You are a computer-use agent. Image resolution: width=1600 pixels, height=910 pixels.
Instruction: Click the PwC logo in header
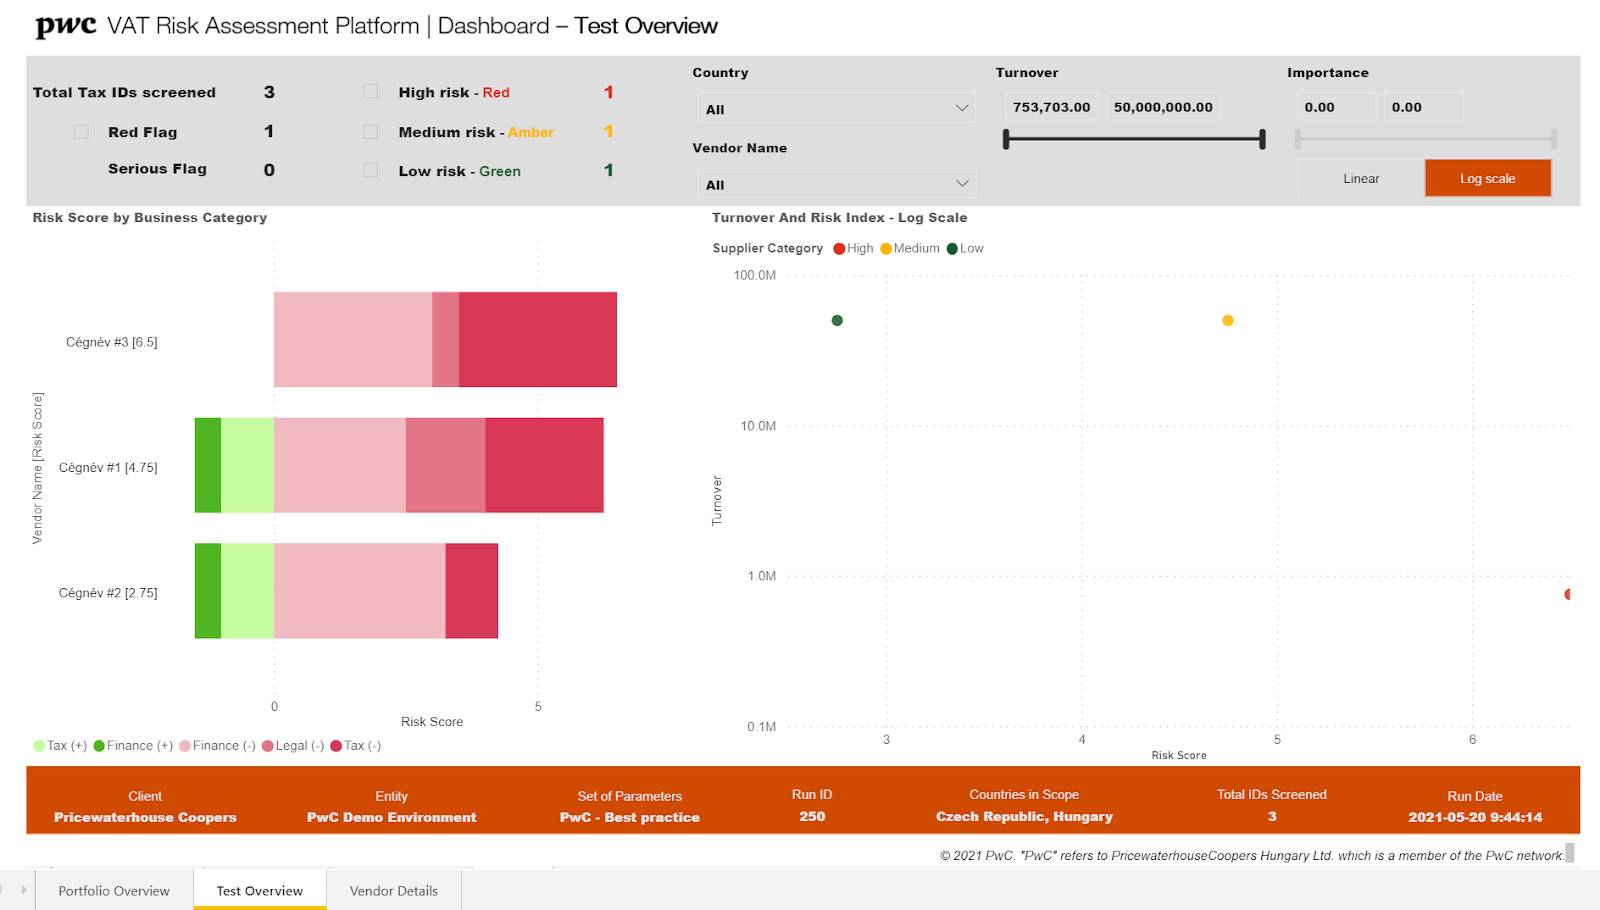[66, 26]
